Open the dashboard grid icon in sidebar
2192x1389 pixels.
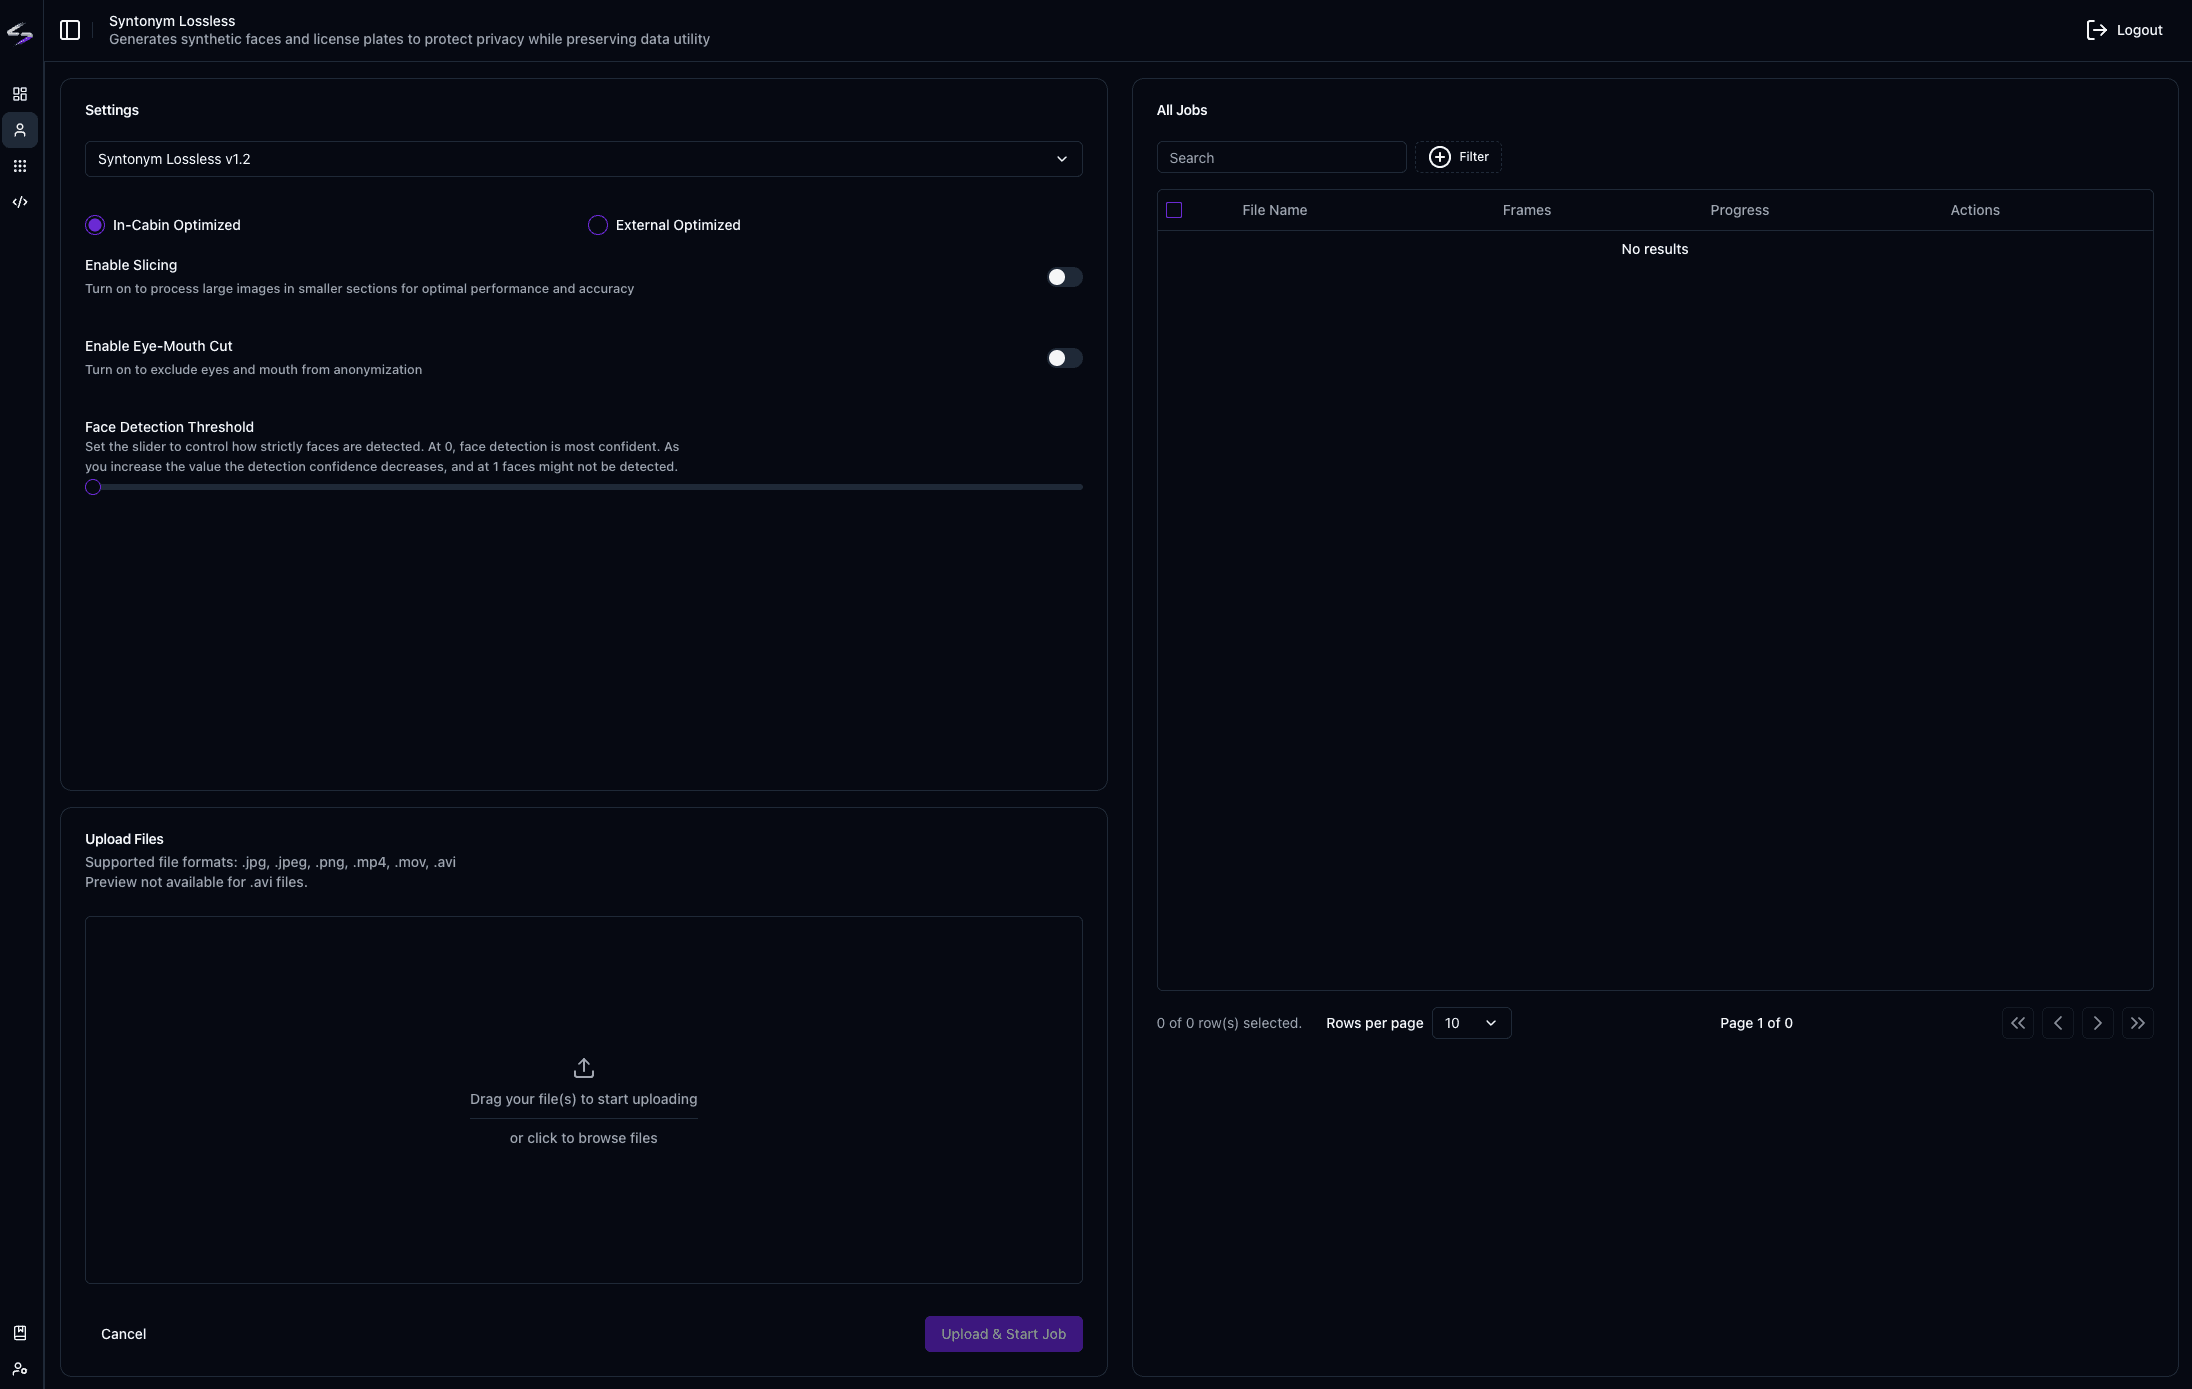[x=20, y=94]
